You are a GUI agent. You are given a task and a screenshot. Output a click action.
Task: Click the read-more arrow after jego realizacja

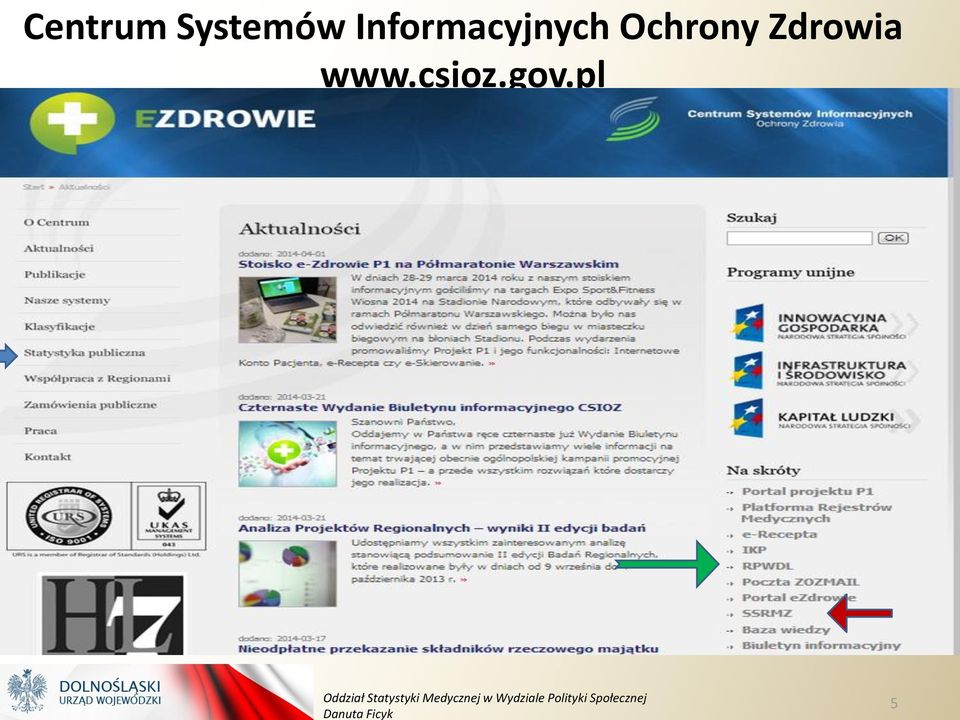(437, 483)
